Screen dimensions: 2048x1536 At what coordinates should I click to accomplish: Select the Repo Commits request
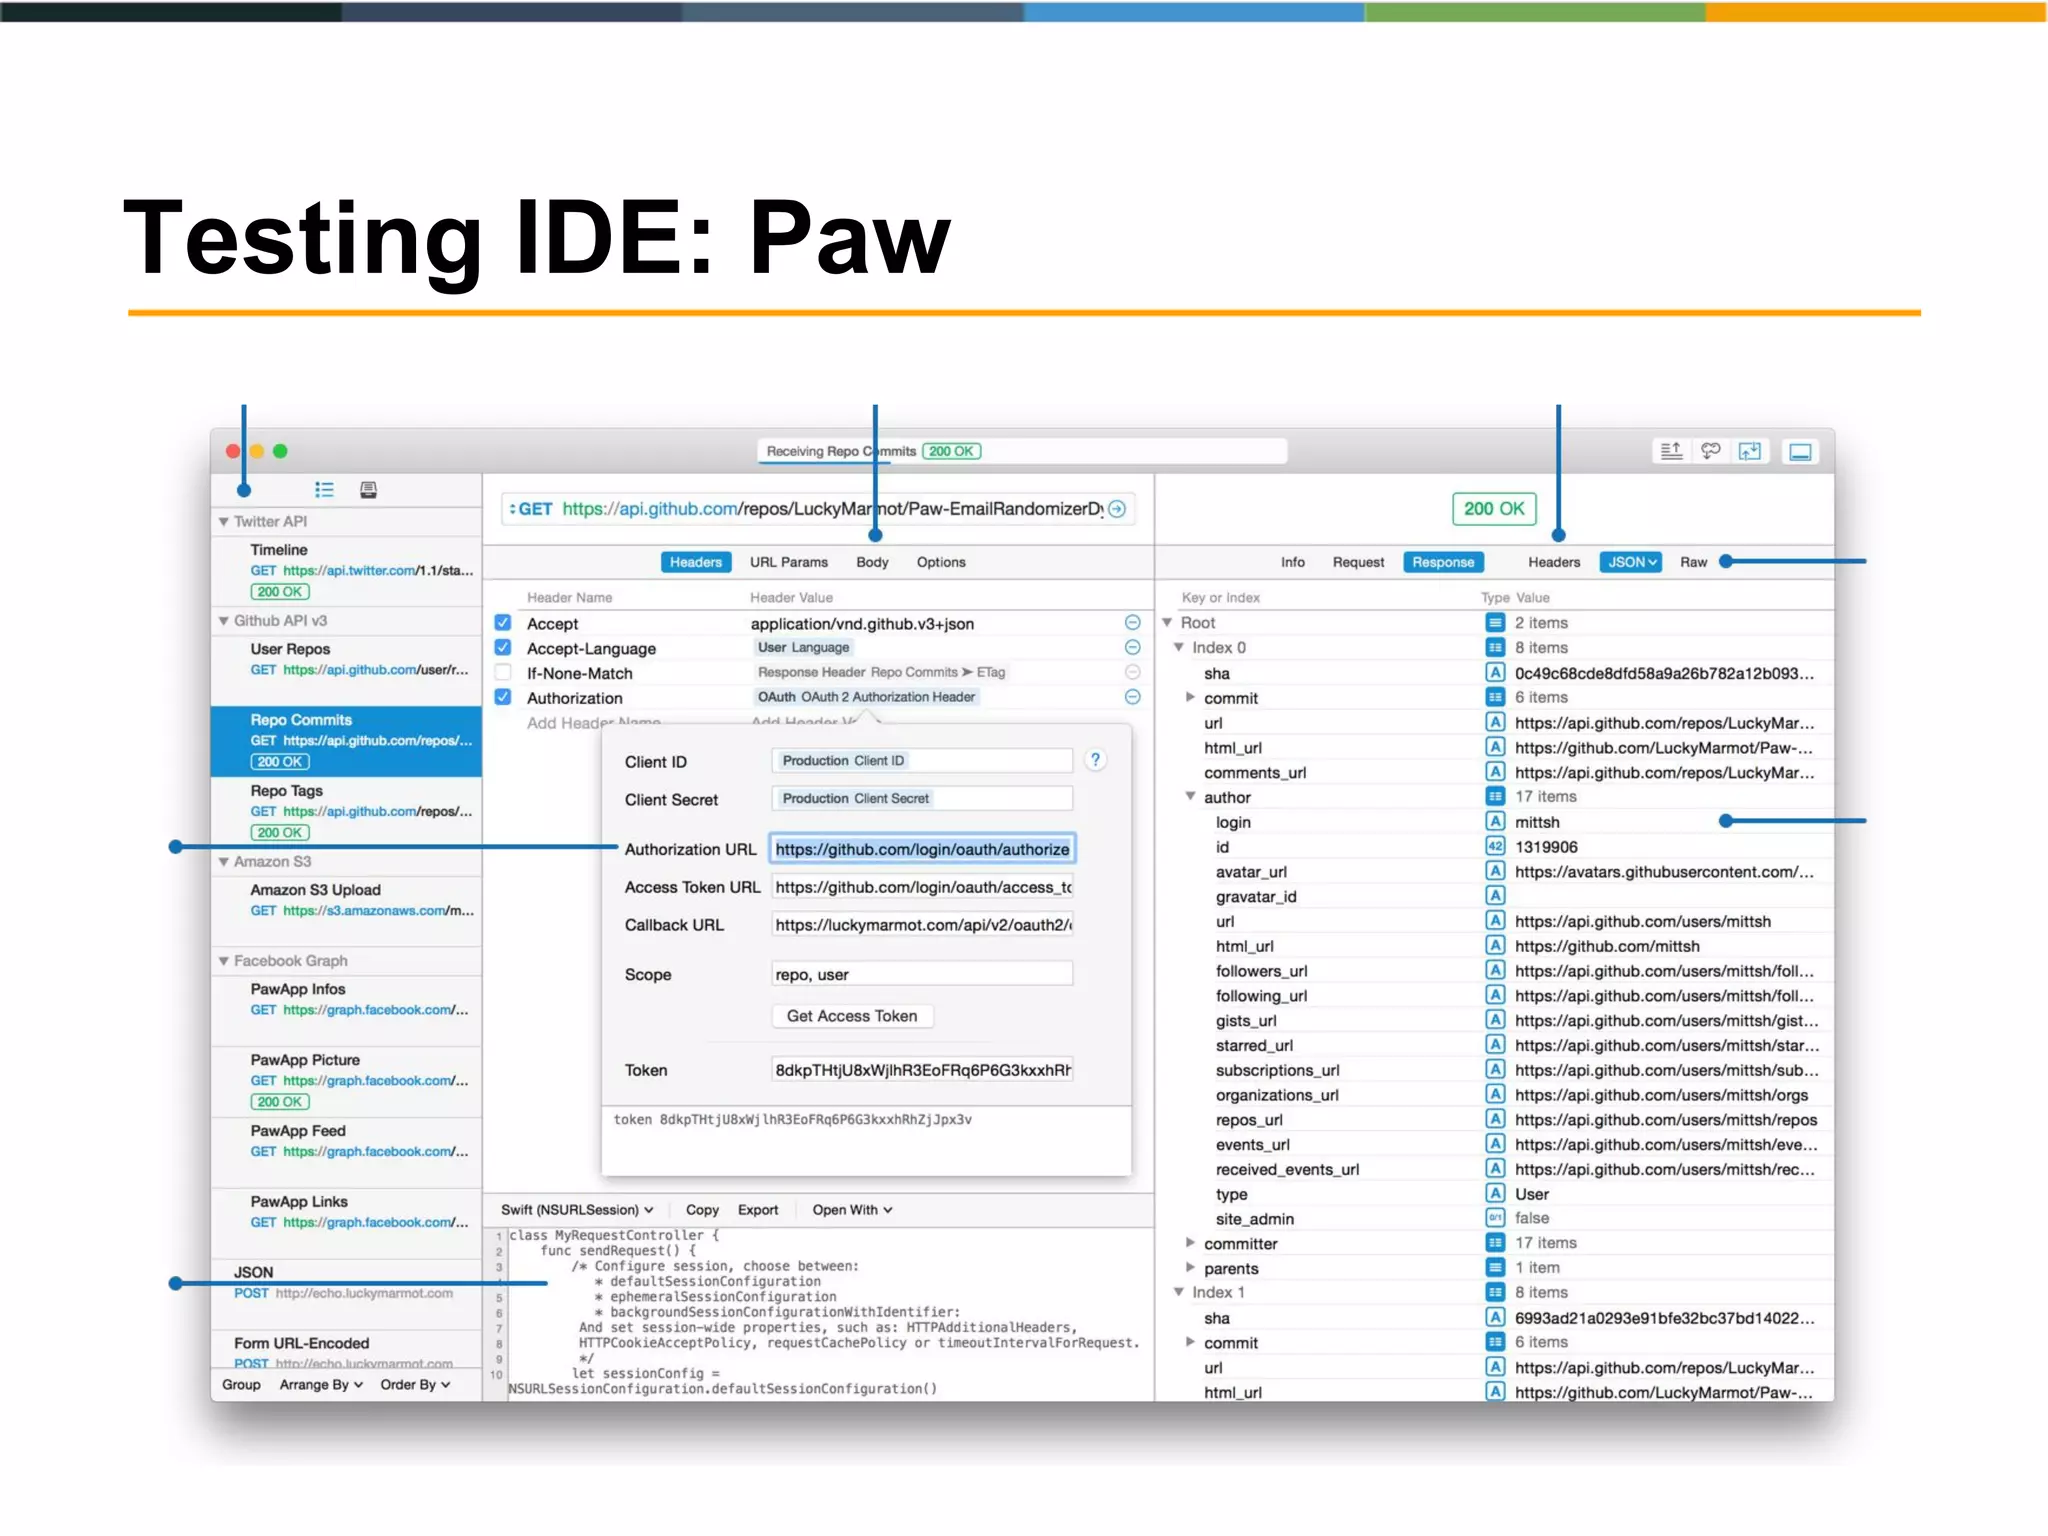pyautogui.click(x=346, y=741)
